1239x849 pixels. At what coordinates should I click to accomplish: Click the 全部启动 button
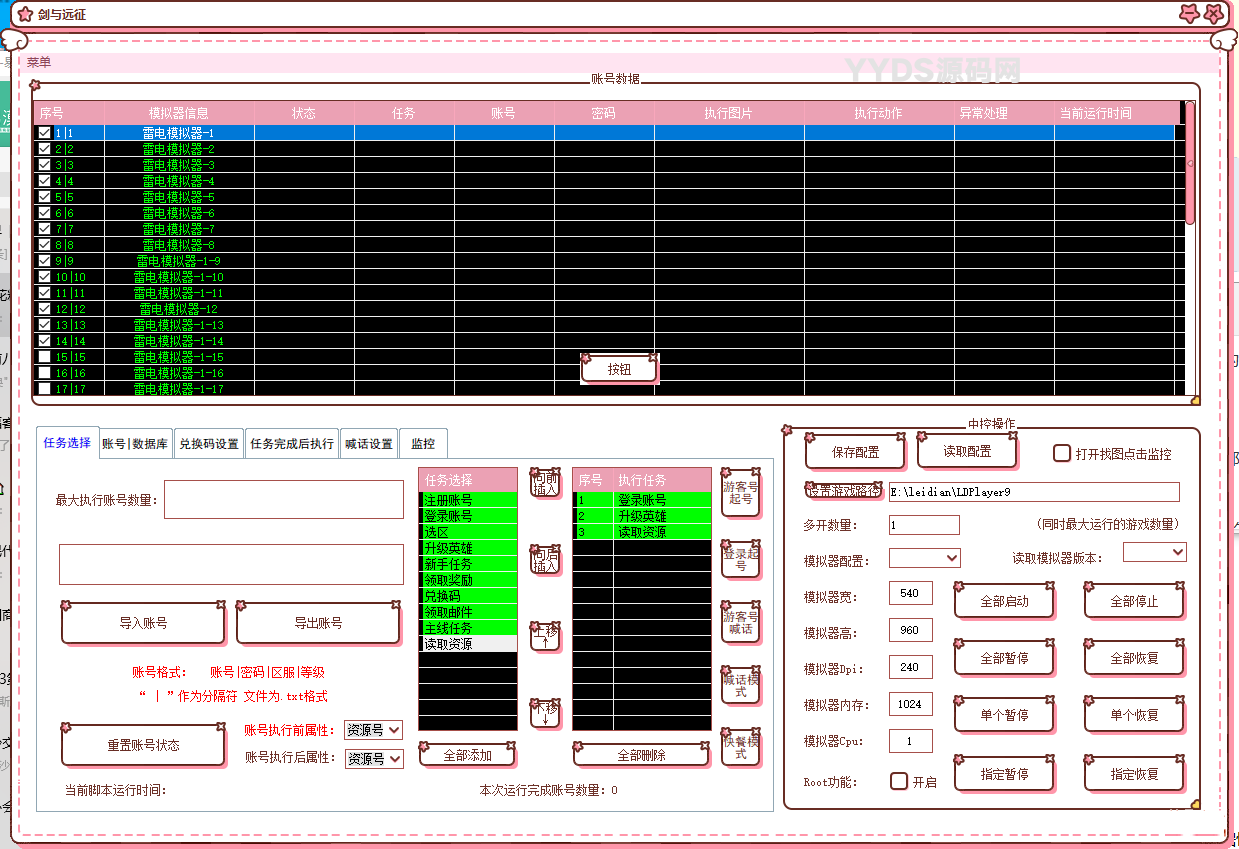(x=1004, y=602)
